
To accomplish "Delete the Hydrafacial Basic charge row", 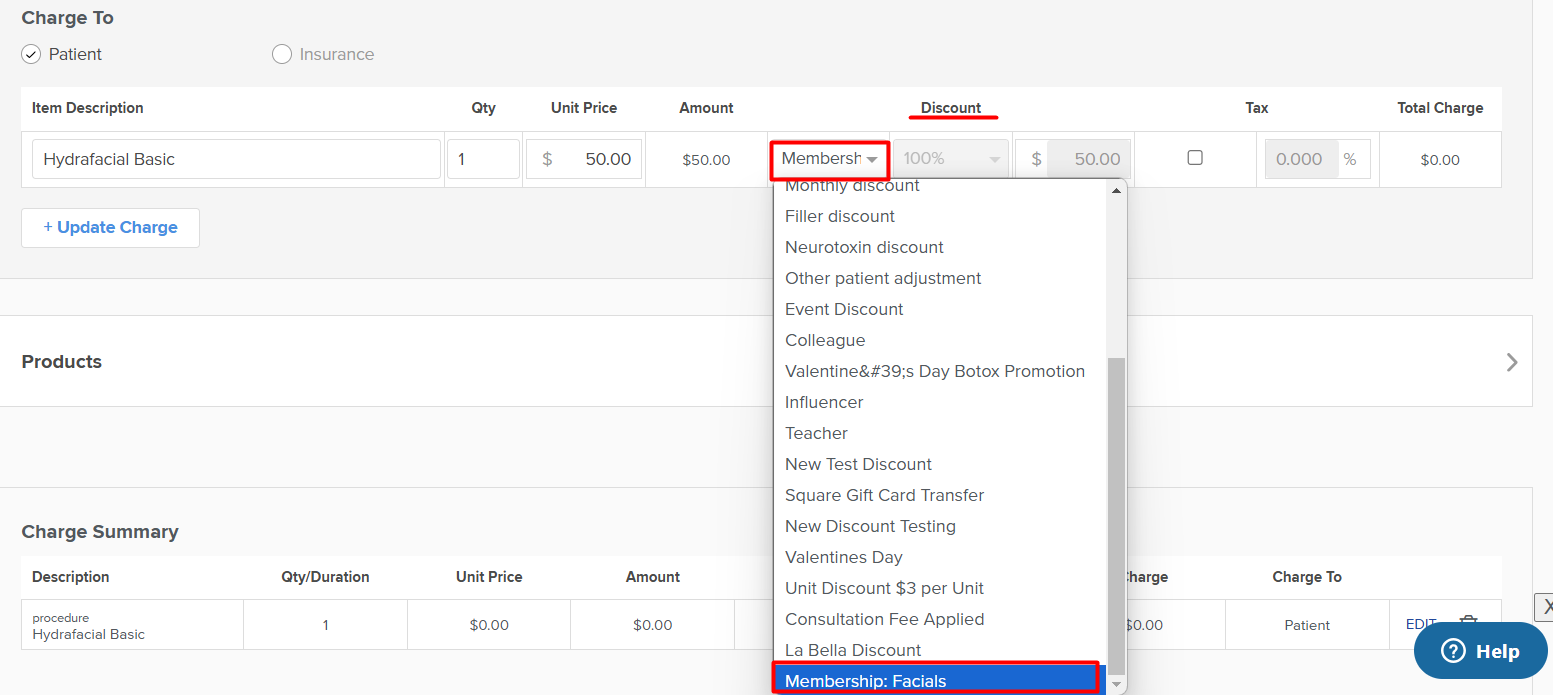I will point(1468,624).
